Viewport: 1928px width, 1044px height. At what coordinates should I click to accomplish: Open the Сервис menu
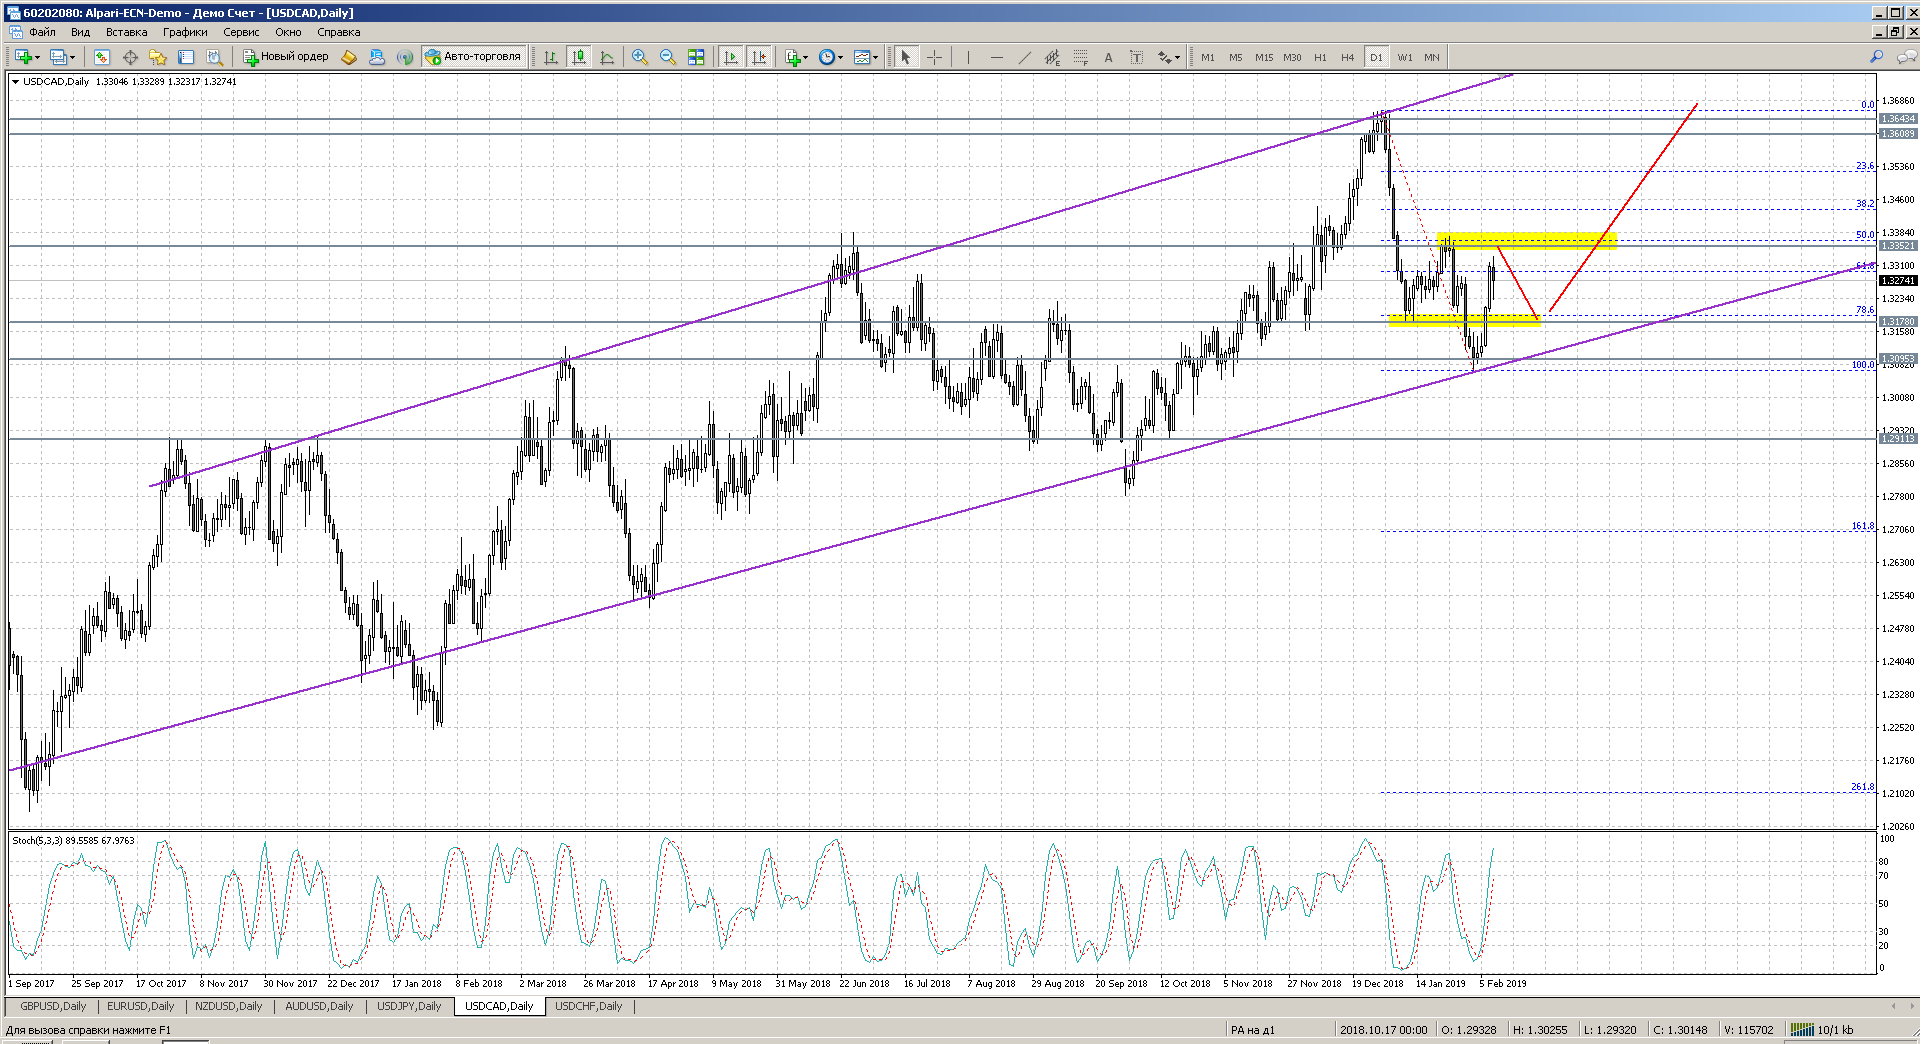(x=241, y=32)
